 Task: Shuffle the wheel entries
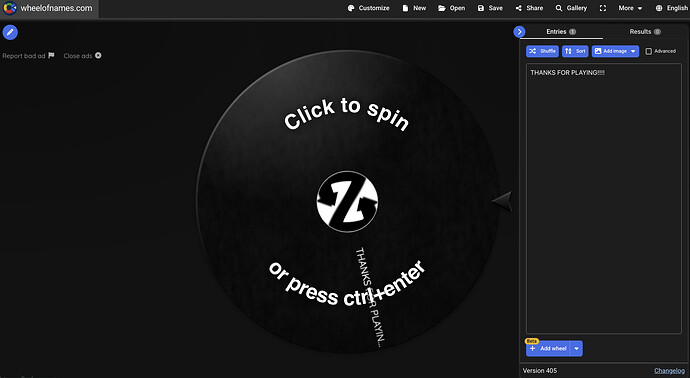click(542, 51)
